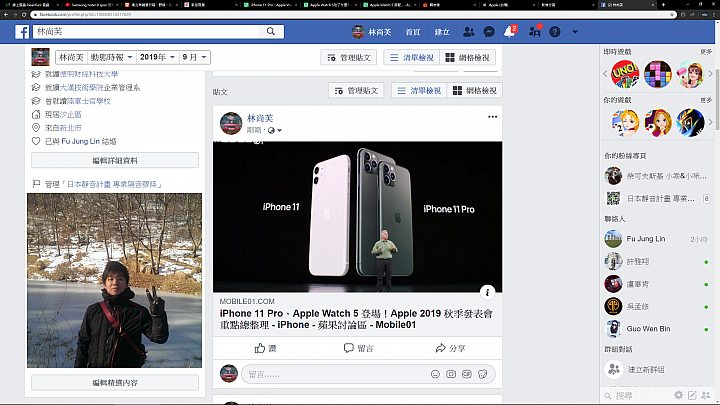
Task: Open the 9月 month dropdown
Action: pyautogui.click(x=194, y=57)
